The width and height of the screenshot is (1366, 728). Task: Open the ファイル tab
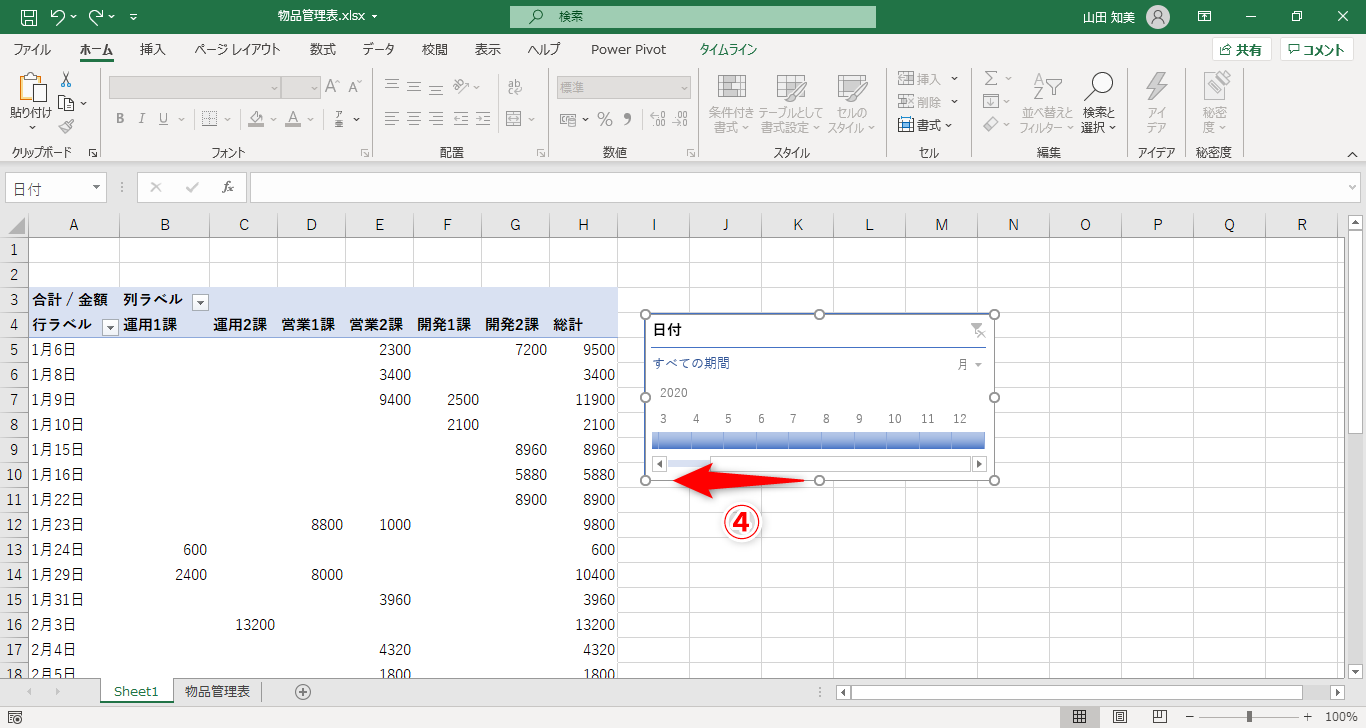tap(32, 49)
